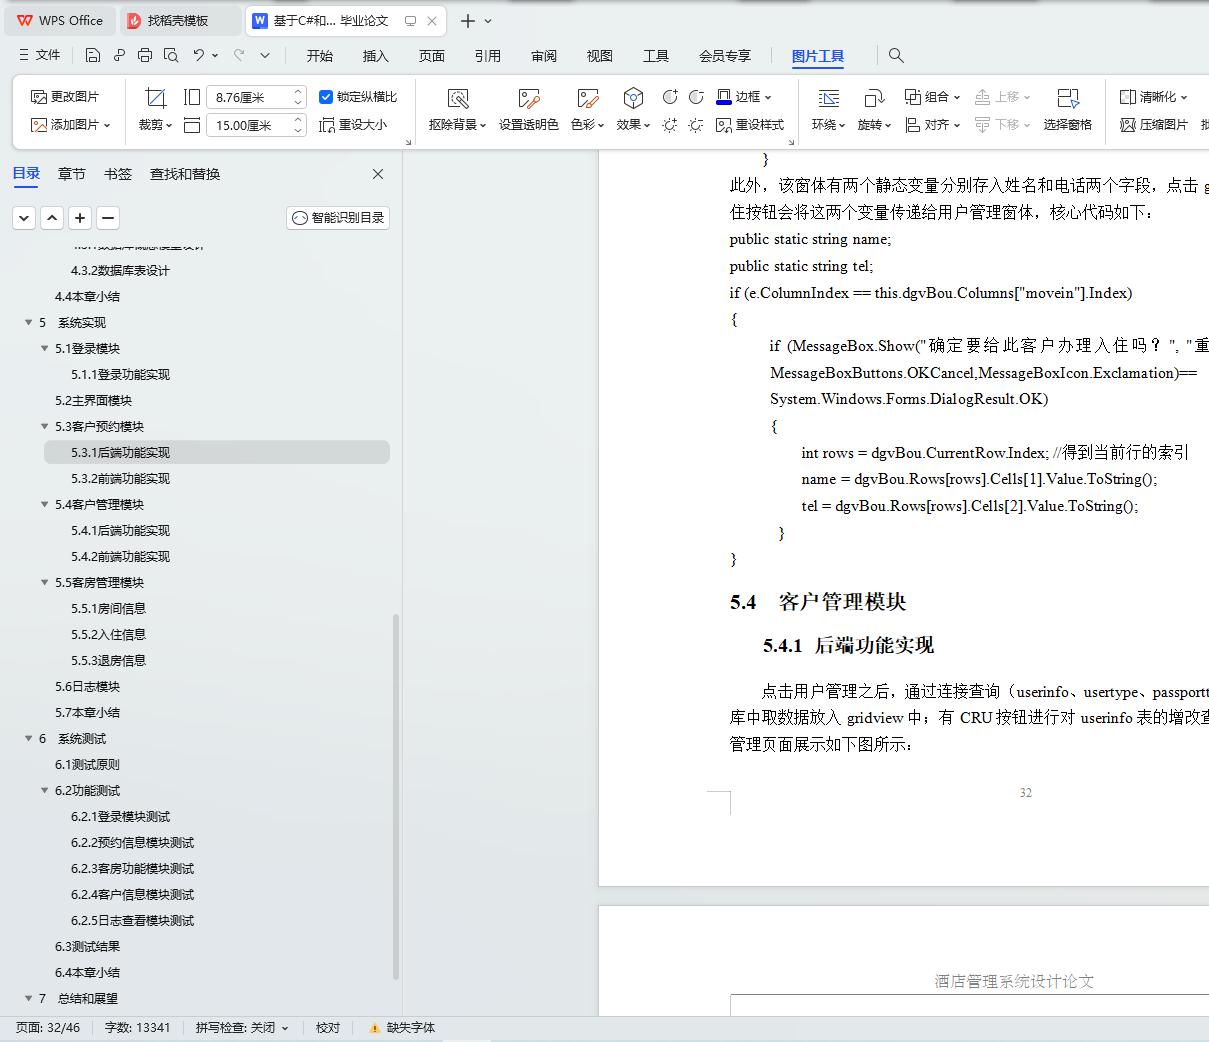The width and height of the screenshot is (1209, 1042).
Task: Click the add heading plus button
Action: pos(81,217)
